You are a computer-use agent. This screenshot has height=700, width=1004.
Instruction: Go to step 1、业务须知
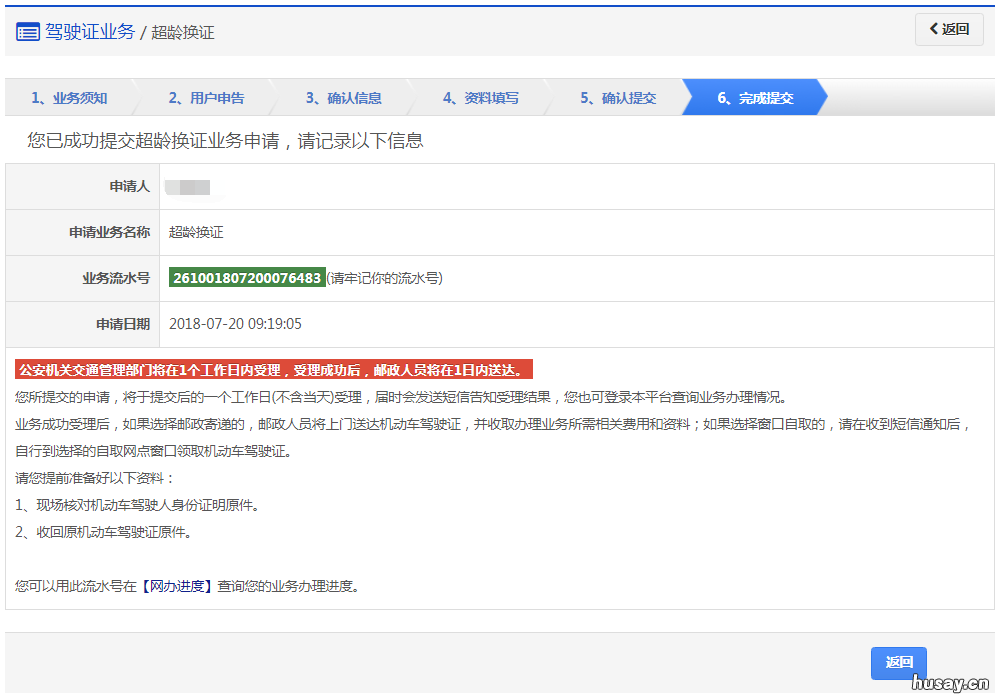pos(68,98)
